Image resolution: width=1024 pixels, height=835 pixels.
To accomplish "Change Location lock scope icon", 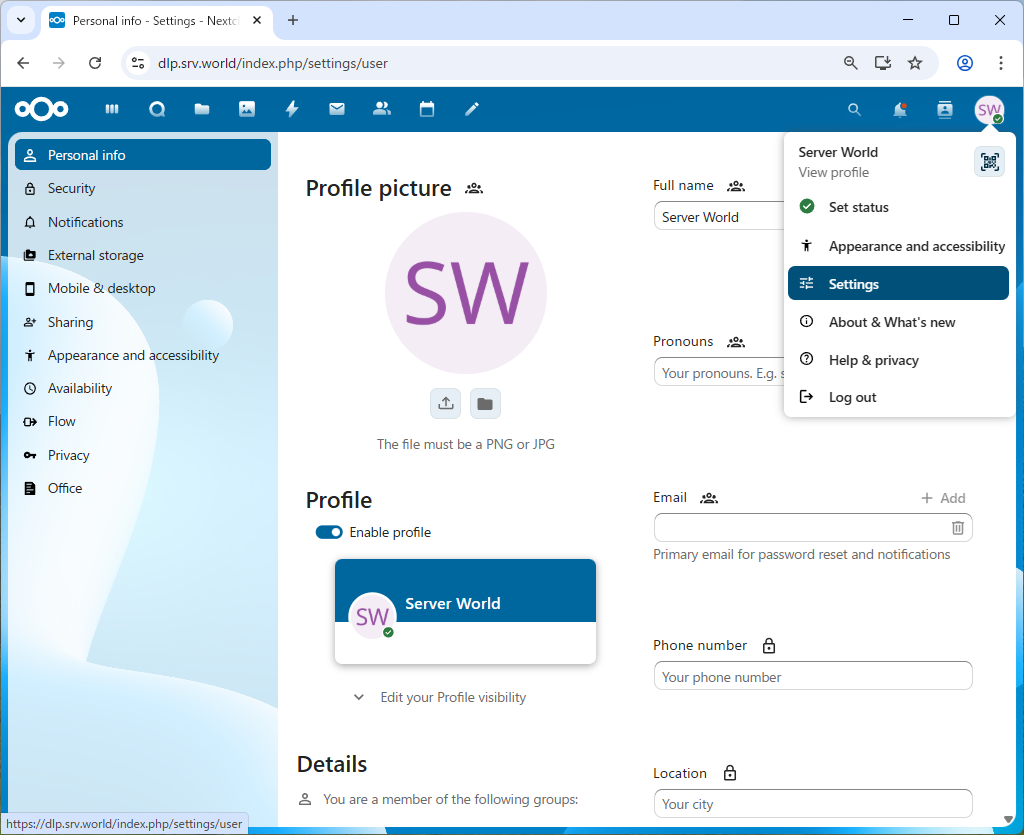I will pyautogui.click(x=730, y=774).
